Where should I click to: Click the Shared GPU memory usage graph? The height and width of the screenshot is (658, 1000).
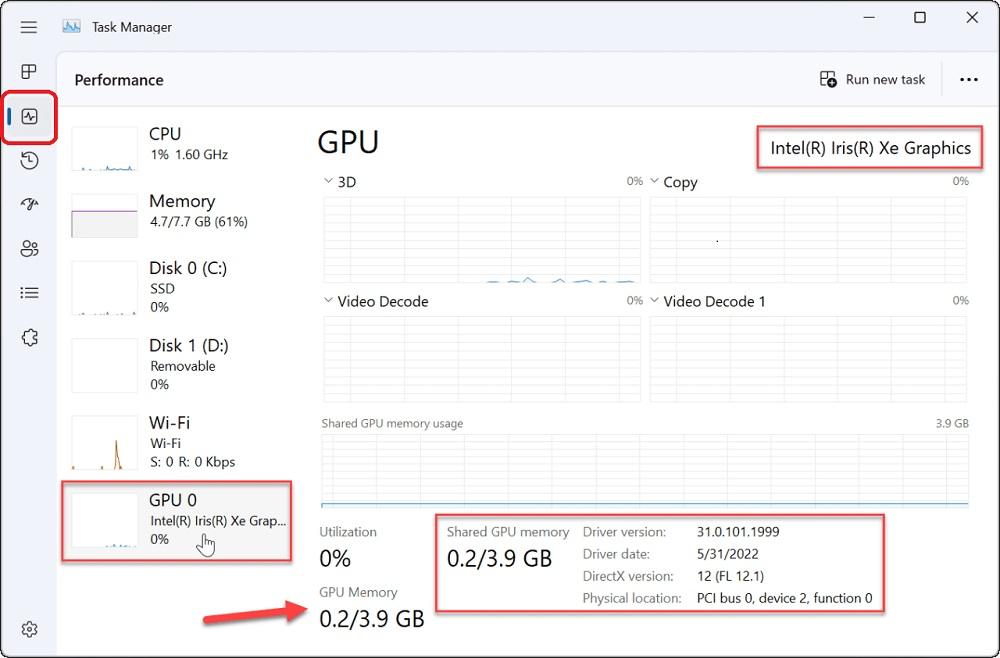tap(644, 470)
